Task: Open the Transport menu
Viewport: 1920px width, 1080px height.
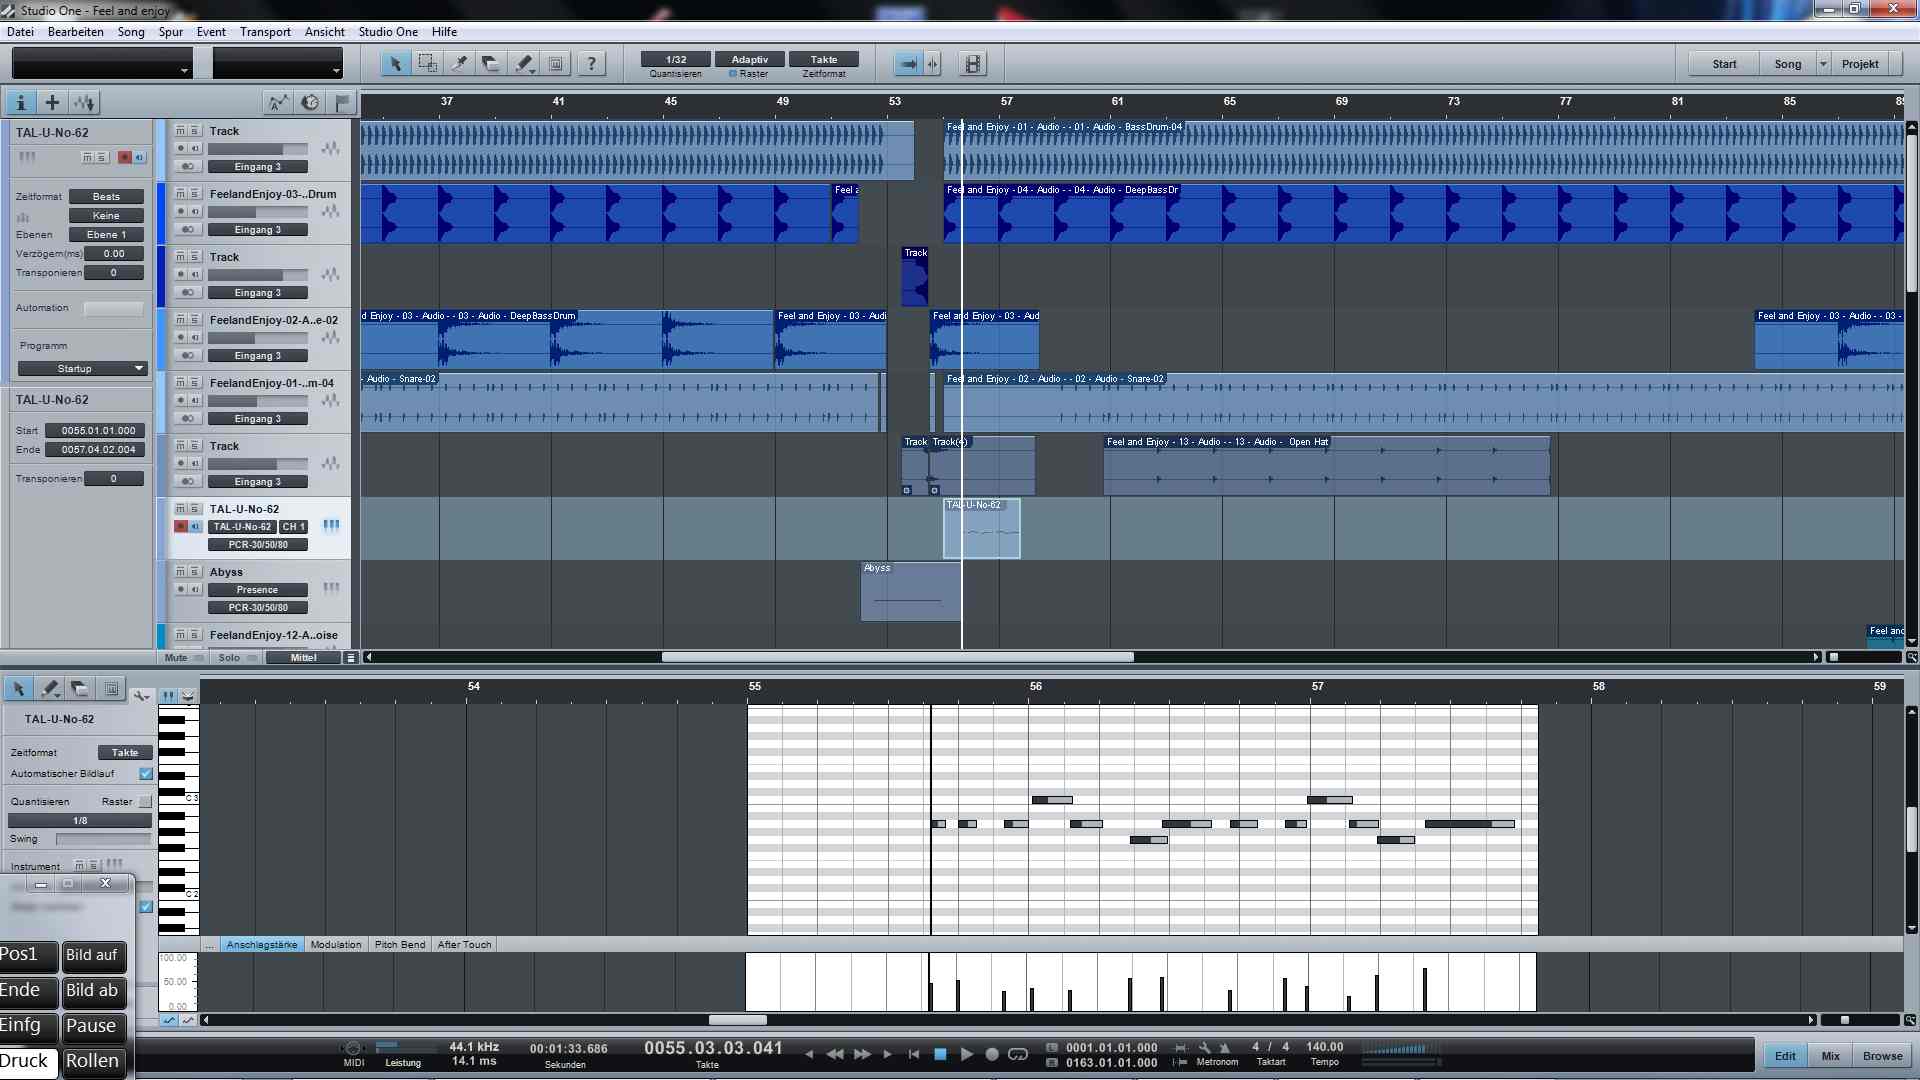Action: point(265,32)
